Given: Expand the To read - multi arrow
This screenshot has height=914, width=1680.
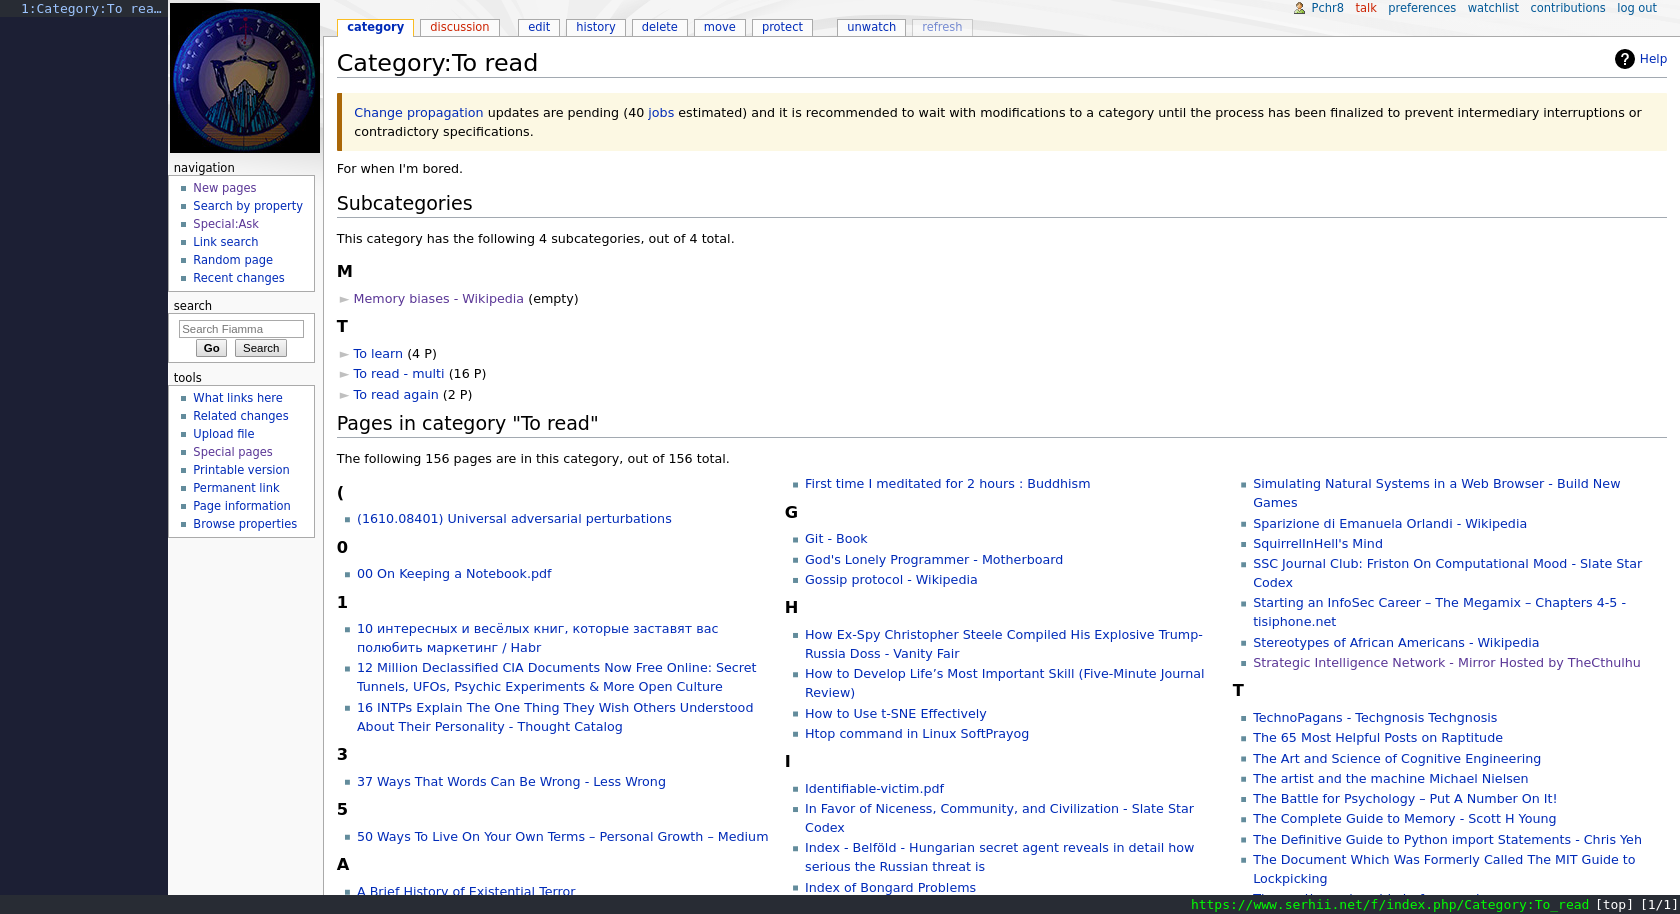Looking at the screenshot, I should pos(344,374).
